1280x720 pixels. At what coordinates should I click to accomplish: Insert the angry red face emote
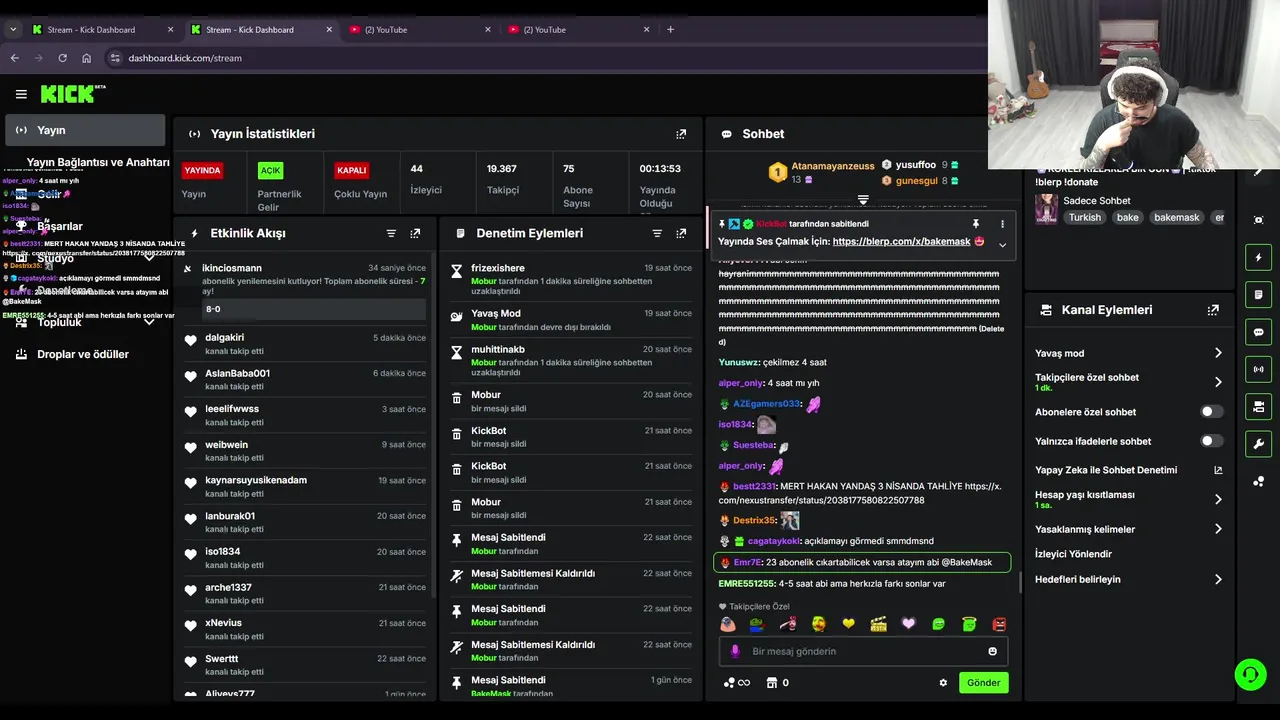click(x=998, y=624)
